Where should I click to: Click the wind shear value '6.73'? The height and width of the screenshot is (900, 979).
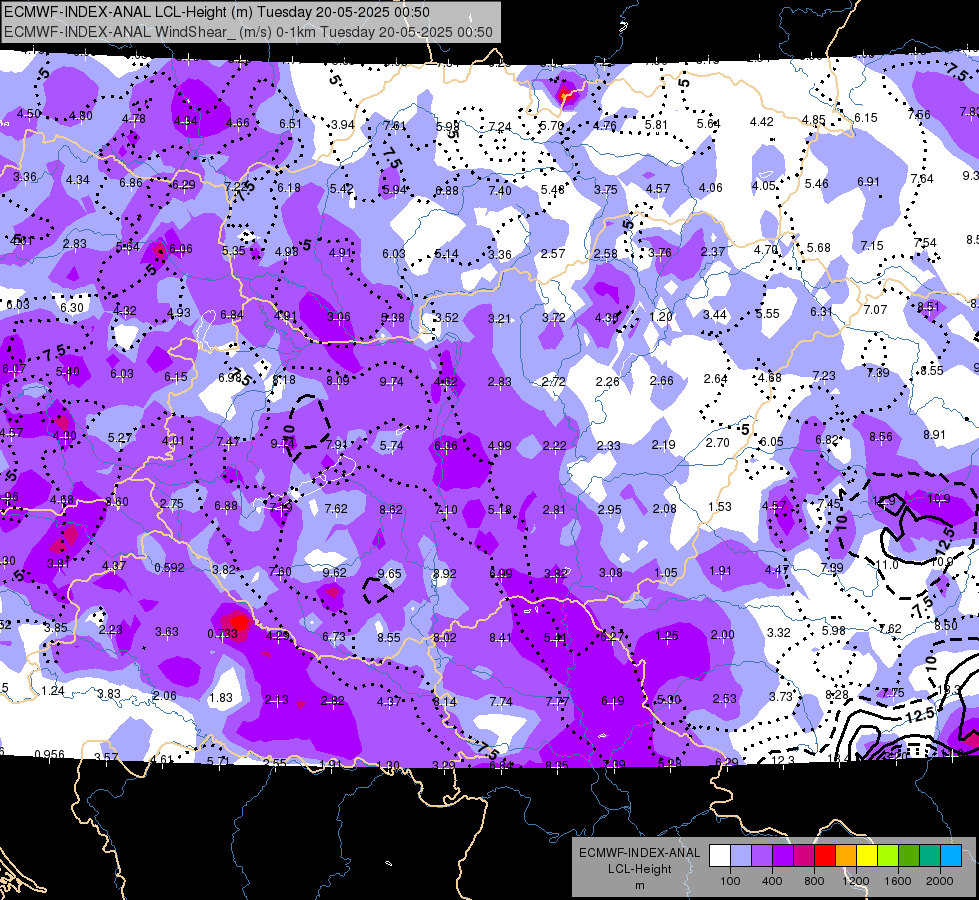[334, 636]
